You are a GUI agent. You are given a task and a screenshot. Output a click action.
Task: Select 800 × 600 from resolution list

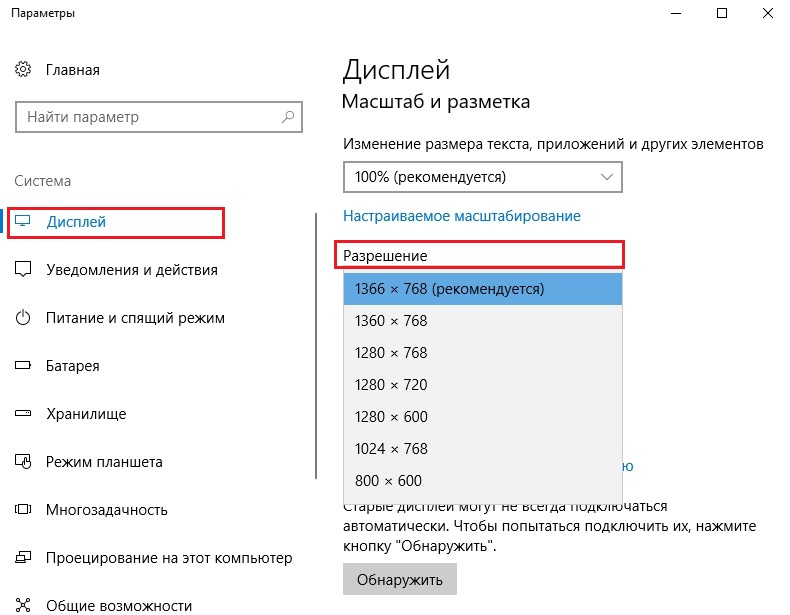[483, 481]
